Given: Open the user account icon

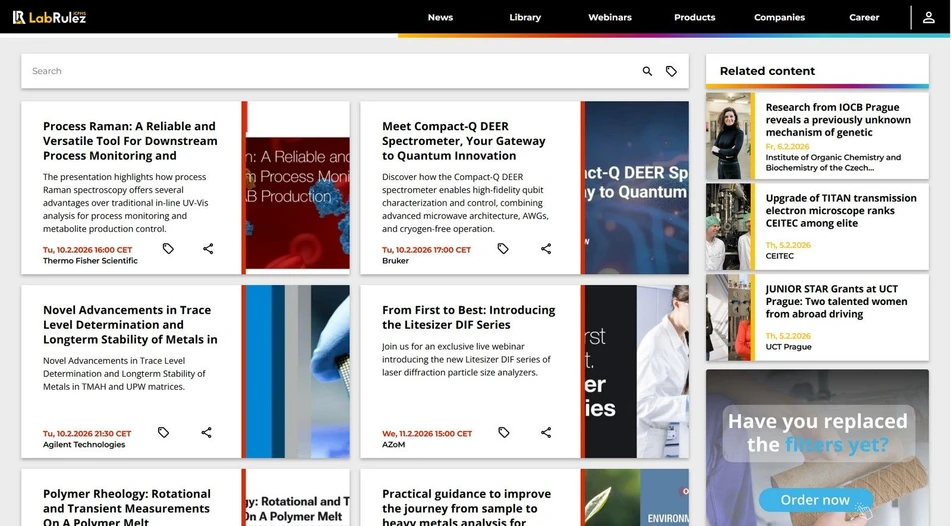Looking at the screenshot, I should pos(929,18).
